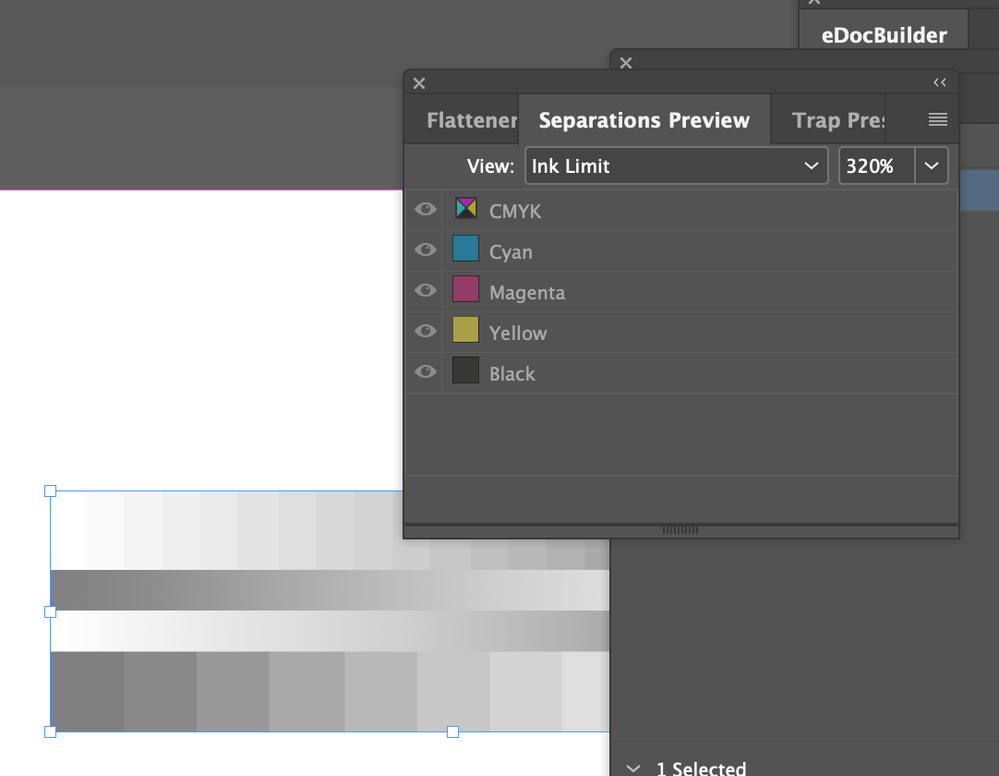Click the left-middle selection handle
This screenshot has height=776, width=999.
(x=50, y=612)
